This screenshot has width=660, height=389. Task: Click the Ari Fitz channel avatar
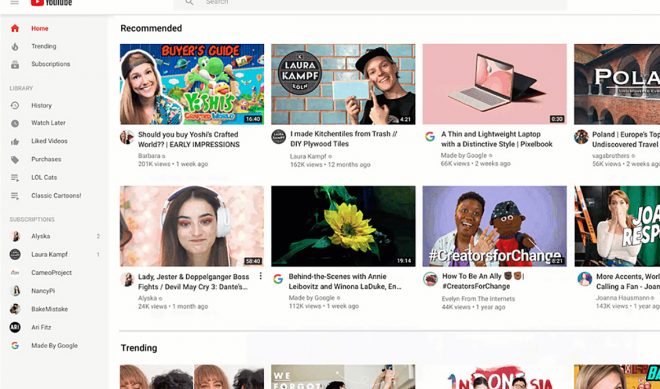coord(15,327)
